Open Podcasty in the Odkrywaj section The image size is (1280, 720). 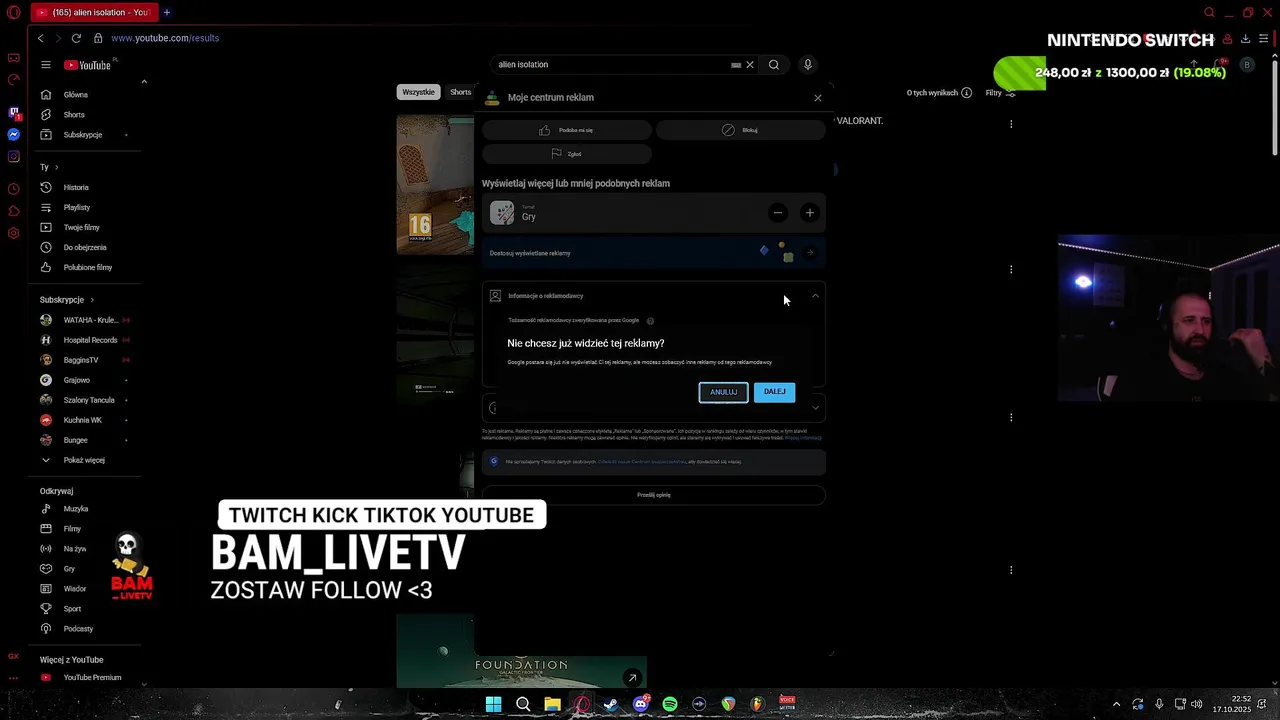tap(78, 629)
